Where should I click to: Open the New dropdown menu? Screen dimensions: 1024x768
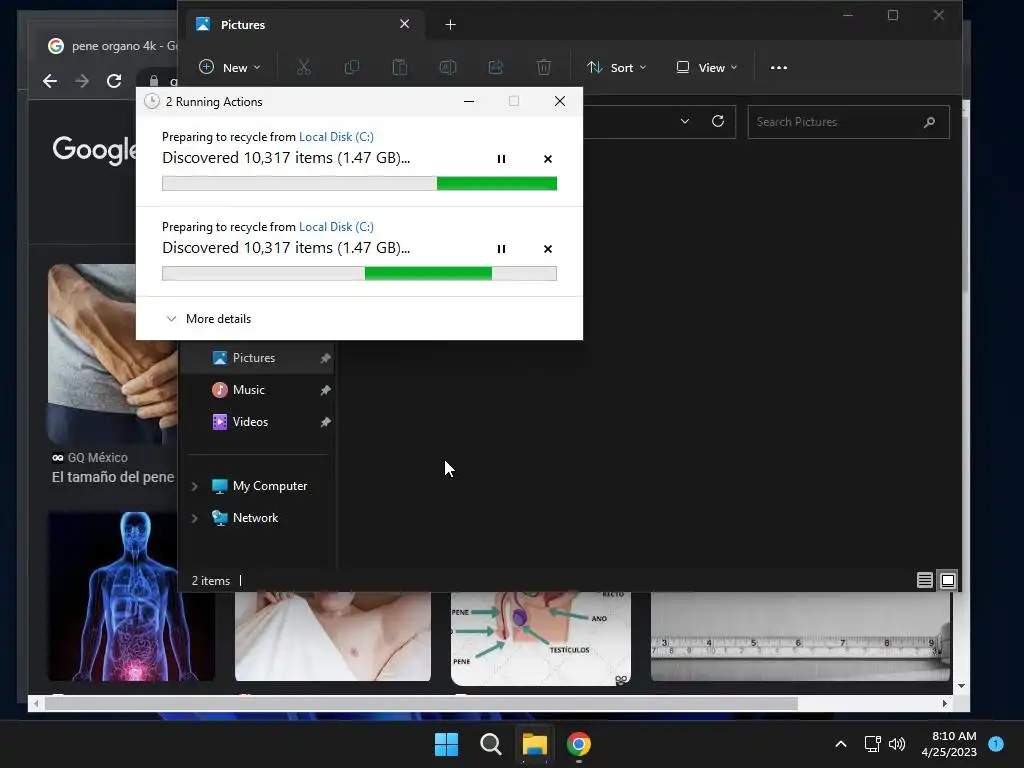tap(230, 67)
